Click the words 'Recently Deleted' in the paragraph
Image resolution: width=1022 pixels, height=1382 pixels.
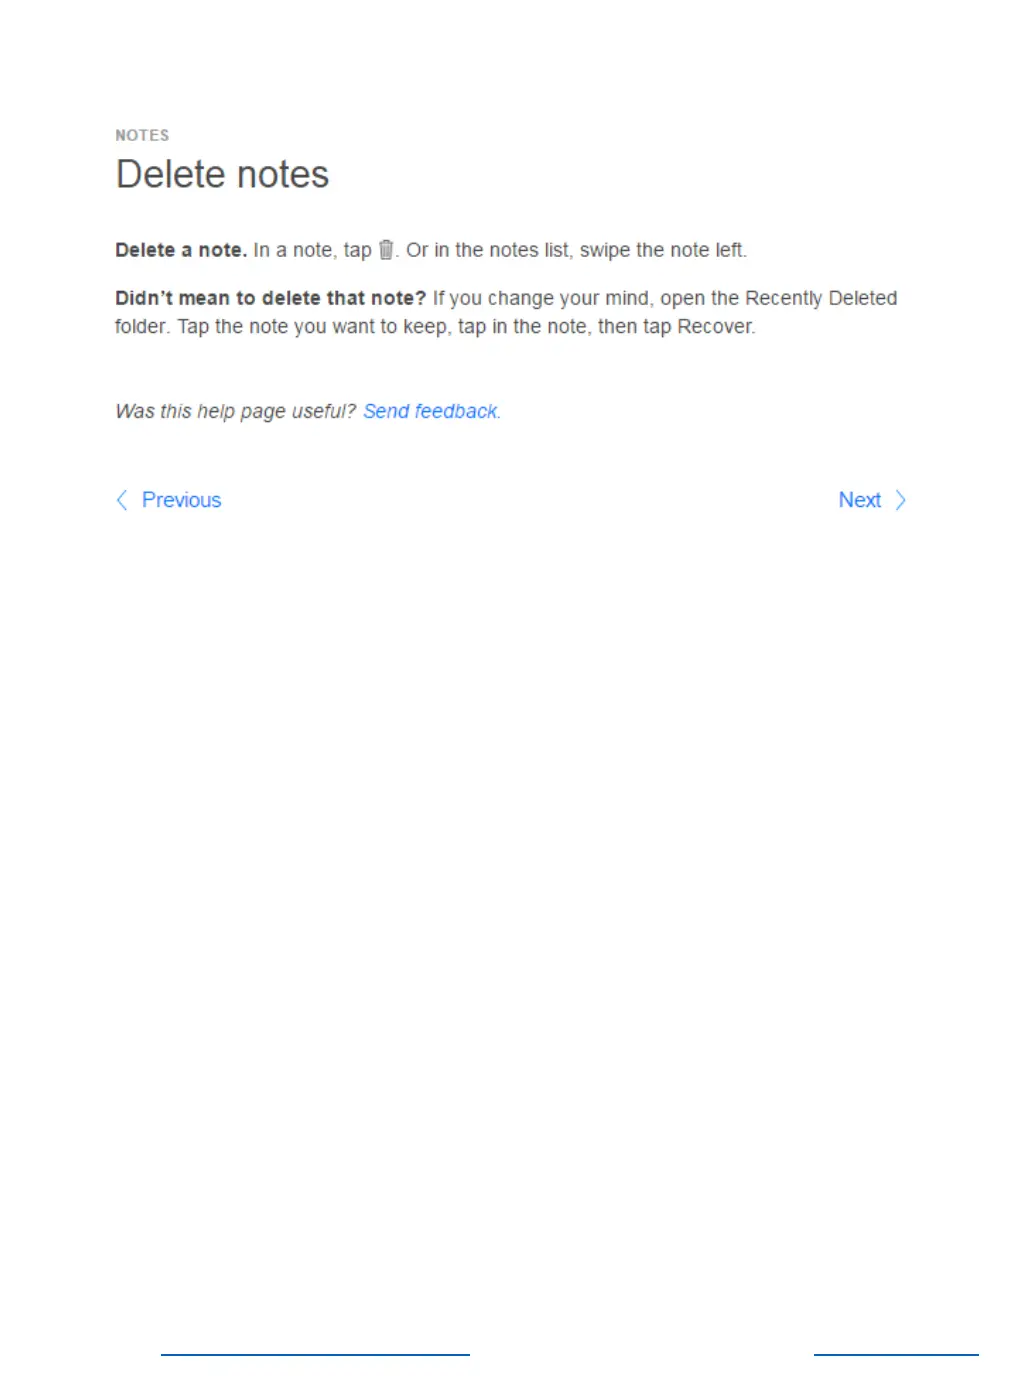821,298
